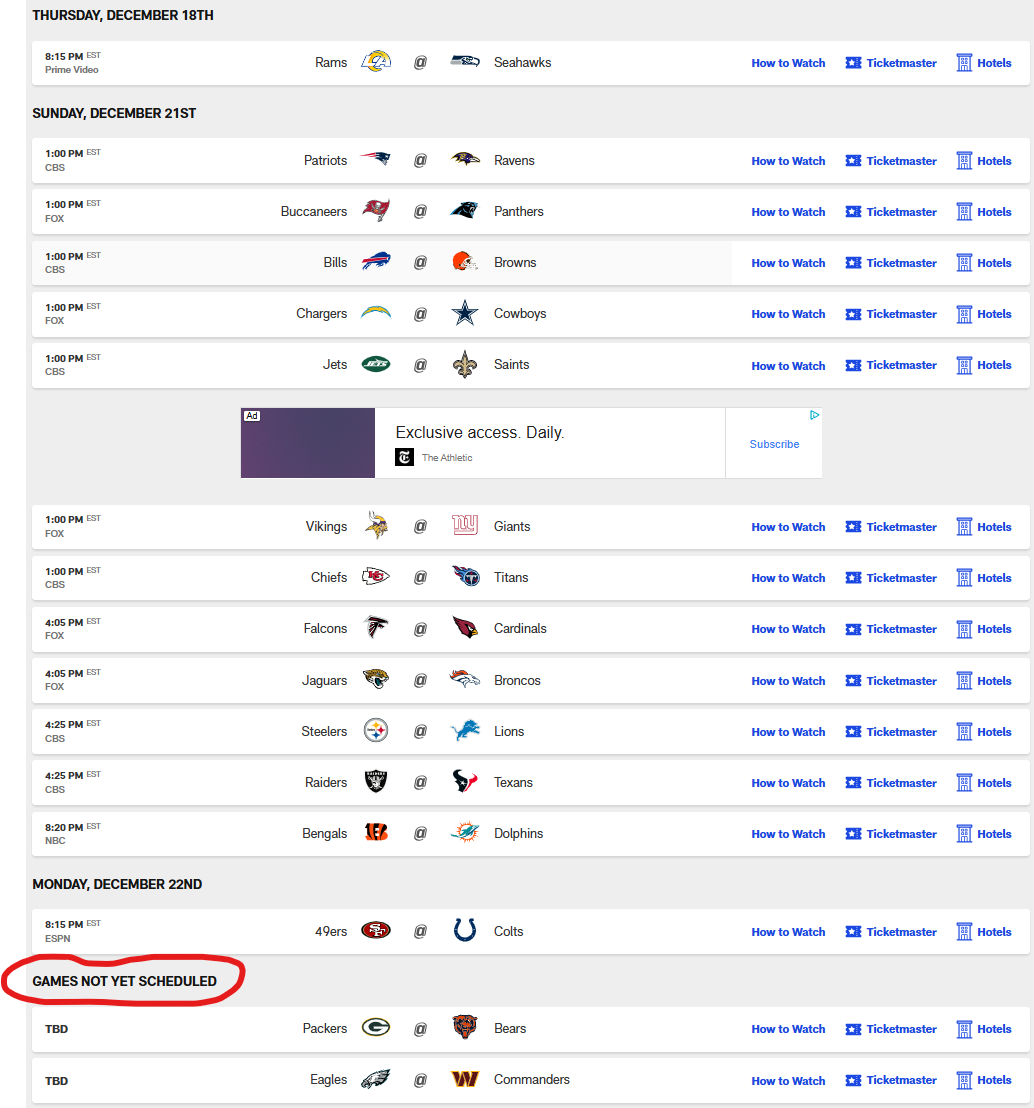Click the Seahawks team logo
Screen dimensions: 1034x1108
(x=465, y=62)
